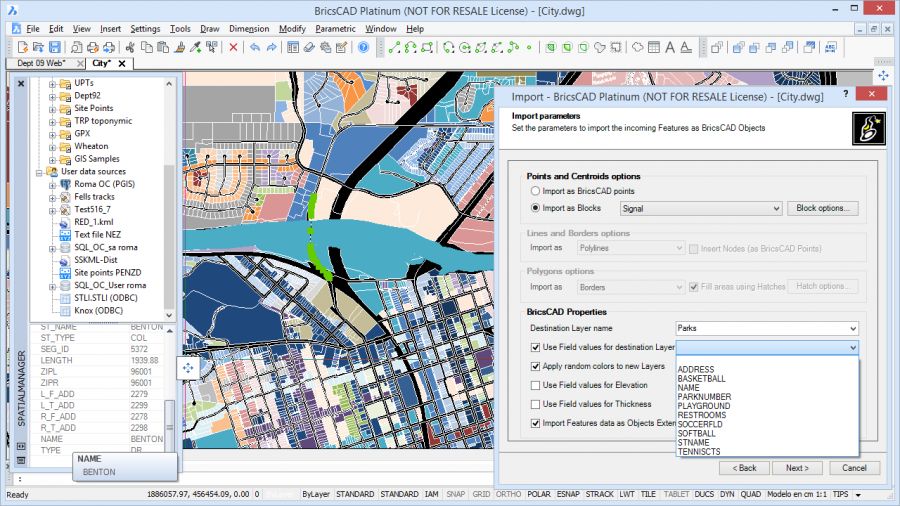
Task: Enable 'Use Field values for Elevation' checkbox
Action: tap(535, 385)
